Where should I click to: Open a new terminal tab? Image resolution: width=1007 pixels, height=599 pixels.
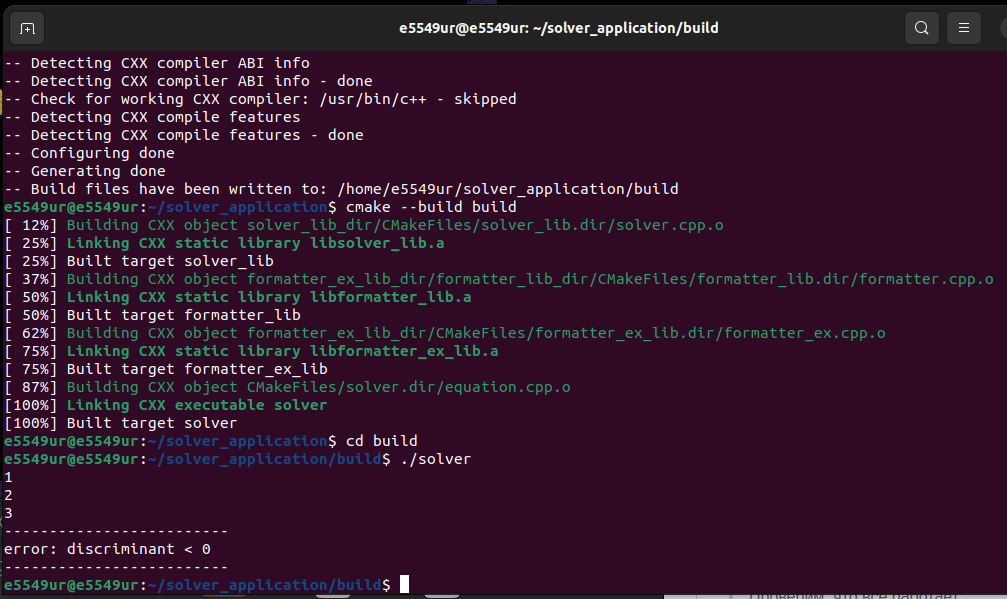coord(26,27)
